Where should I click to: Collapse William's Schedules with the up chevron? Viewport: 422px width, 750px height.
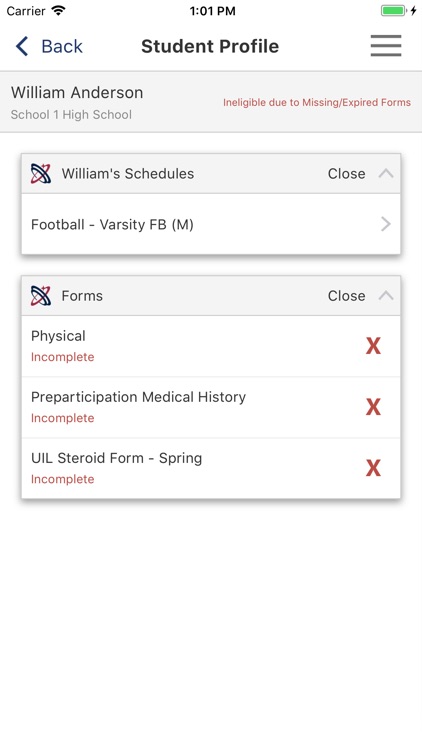pyautogui.click(x=386, y=174)
